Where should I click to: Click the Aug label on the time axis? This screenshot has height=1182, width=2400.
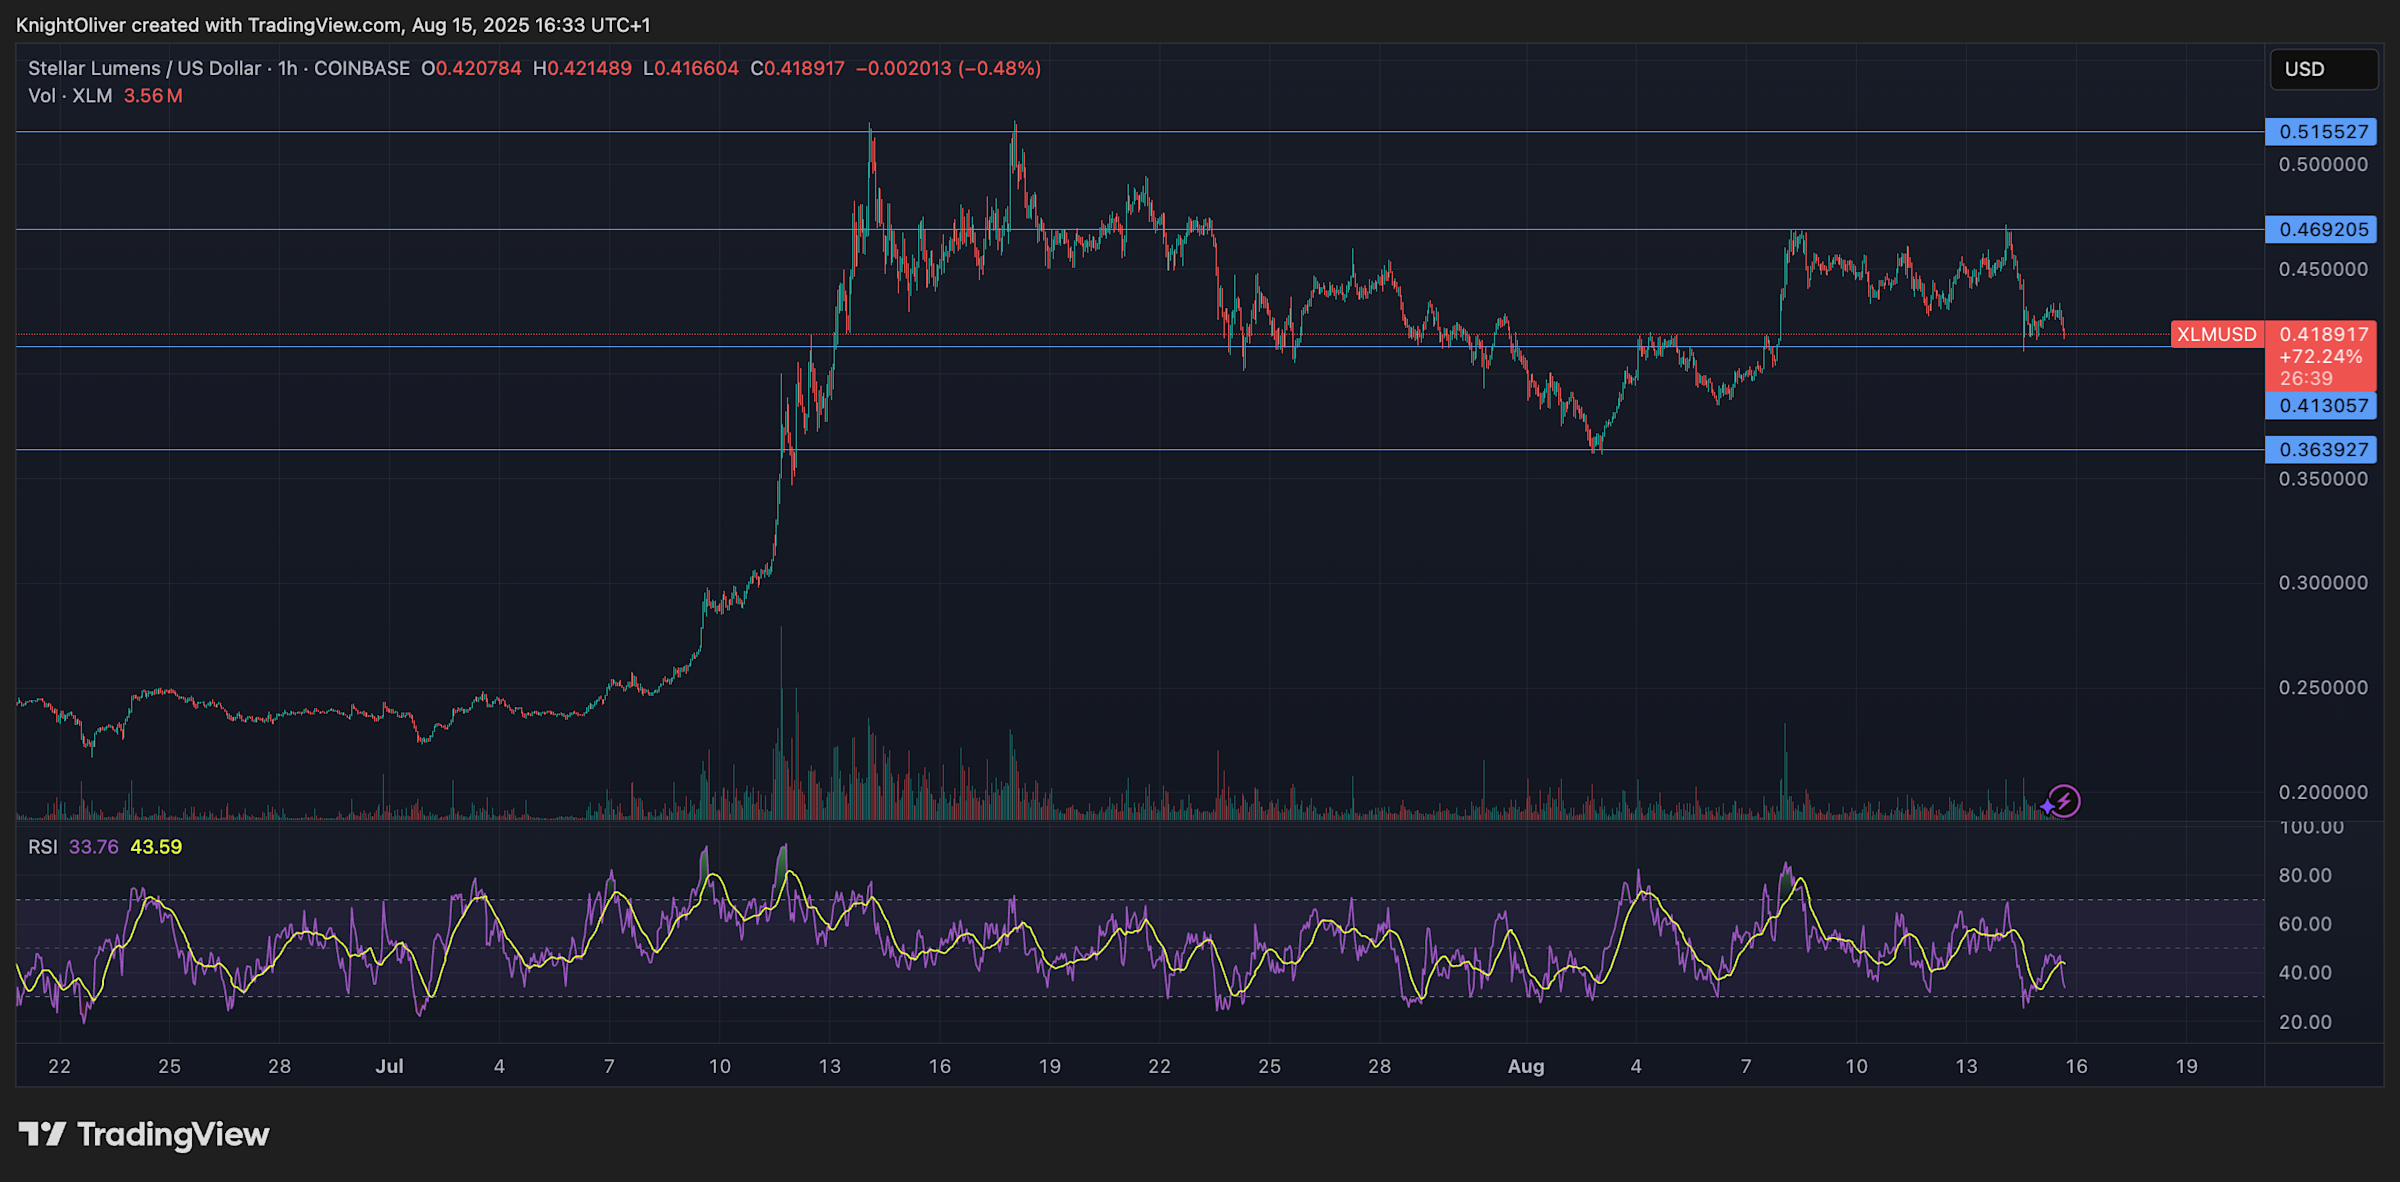click(x=1527, y=1066)
